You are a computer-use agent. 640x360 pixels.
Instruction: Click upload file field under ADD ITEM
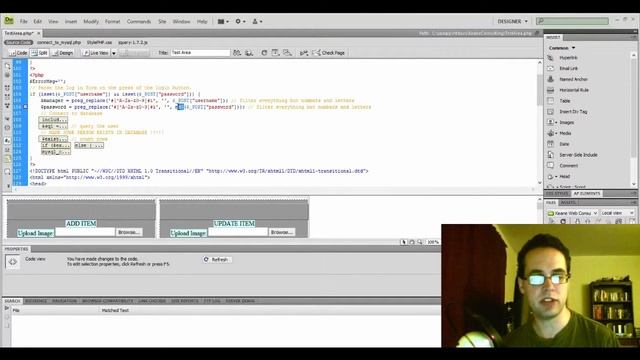(x=85, y=232)
